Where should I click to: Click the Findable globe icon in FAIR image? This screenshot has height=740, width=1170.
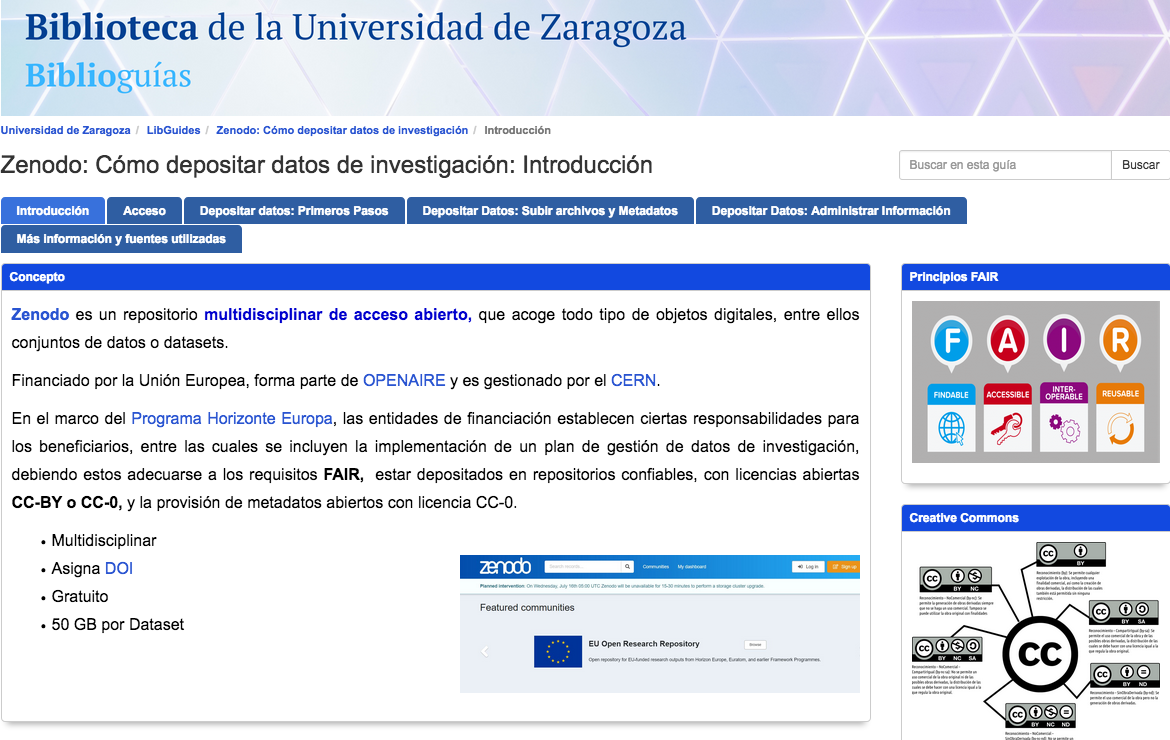(x=951, y=429)
